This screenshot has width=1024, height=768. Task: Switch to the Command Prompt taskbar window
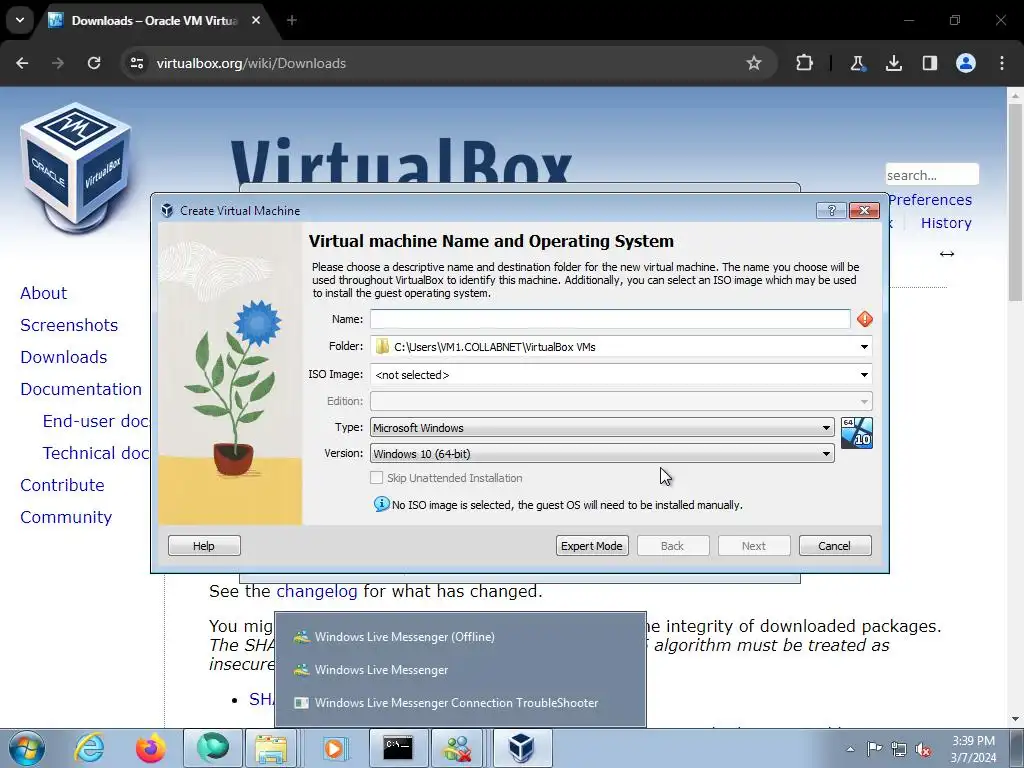[398, 748]
